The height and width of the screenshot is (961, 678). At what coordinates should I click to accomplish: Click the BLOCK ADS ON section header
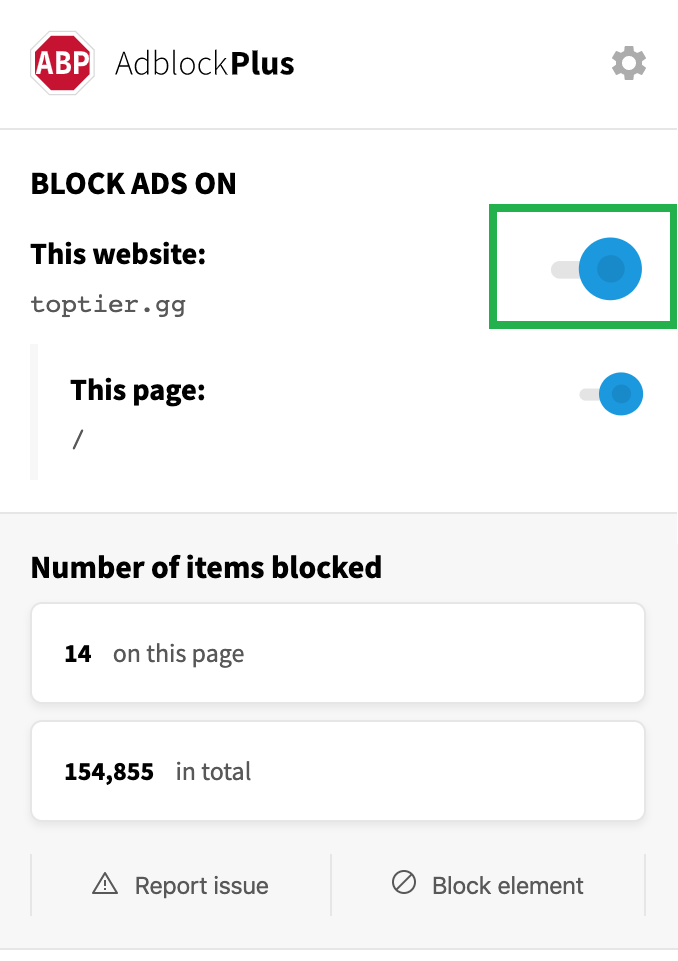pos(133,183)
